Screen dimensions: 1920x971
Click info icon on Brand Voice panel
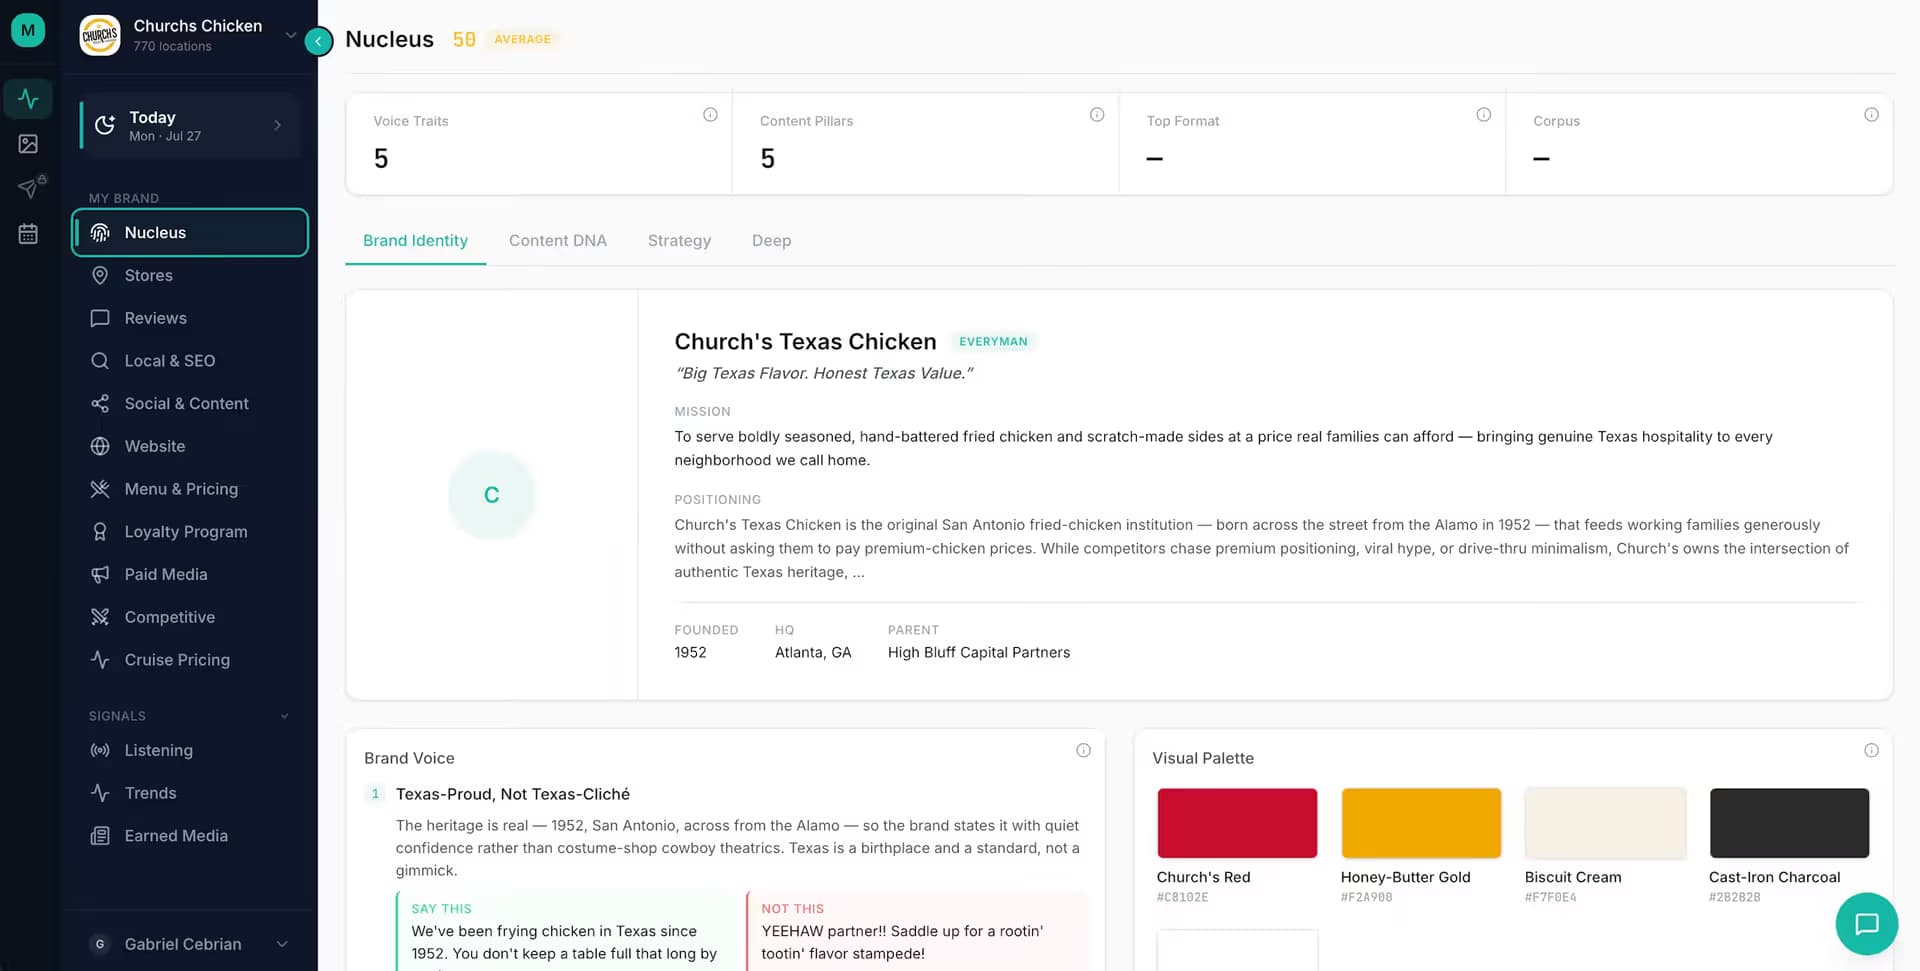point(1083,750)
